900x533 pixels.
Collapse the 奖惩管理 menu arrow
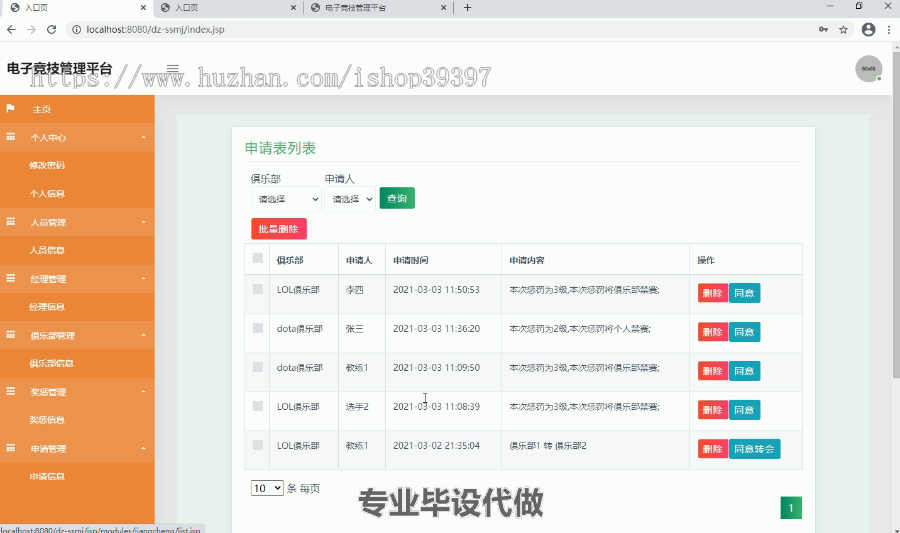(x=143, y=391)
